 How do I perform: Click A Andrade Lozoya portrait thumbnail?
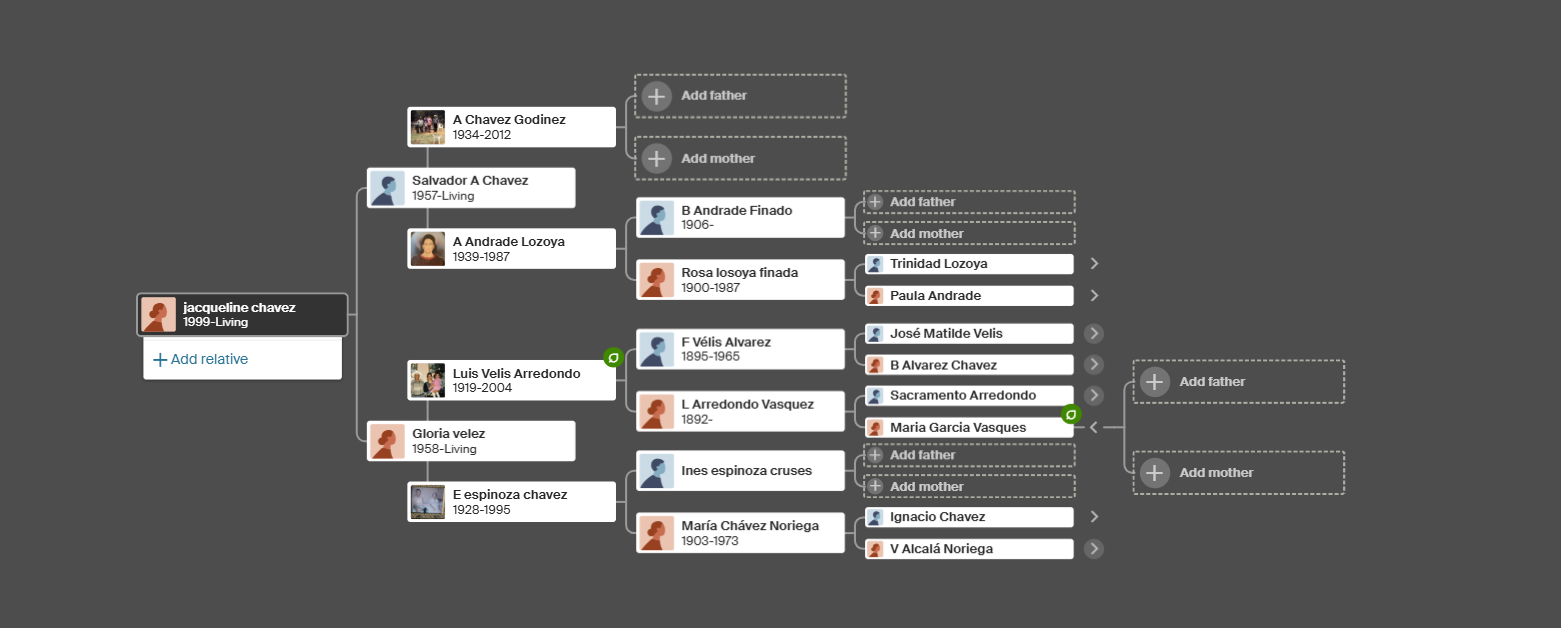tap(428, 249)
